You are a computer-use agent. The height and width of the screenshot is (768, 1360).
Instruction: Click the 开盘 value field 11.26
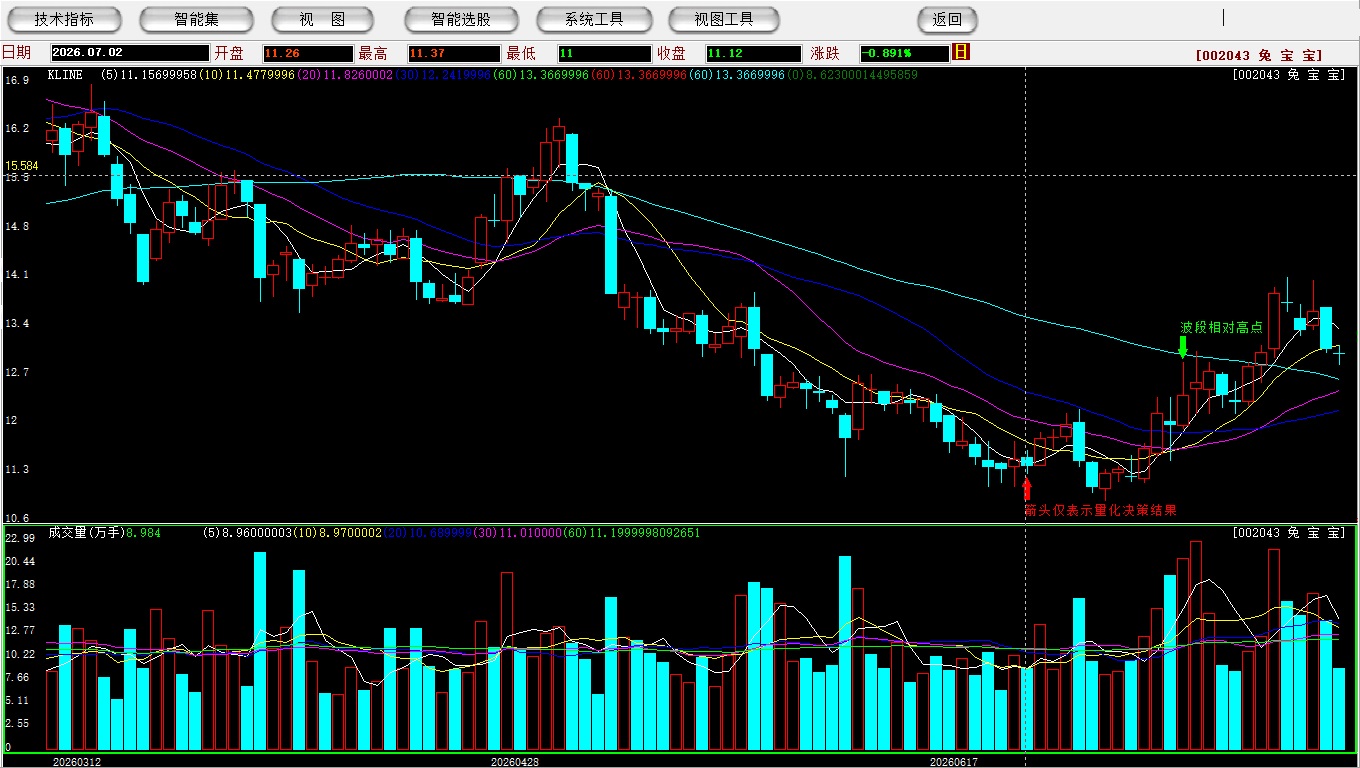click(308, 53)
